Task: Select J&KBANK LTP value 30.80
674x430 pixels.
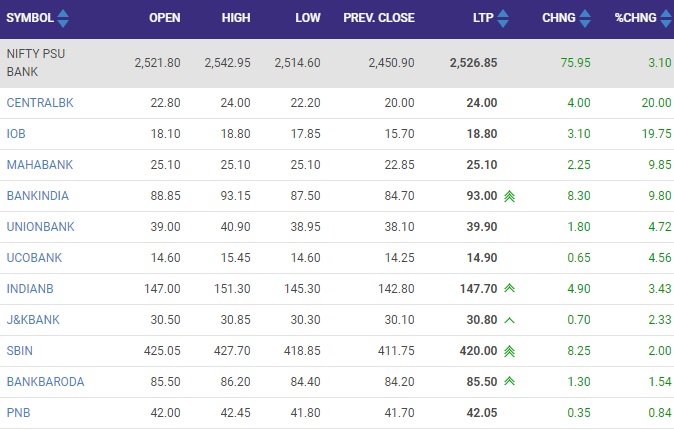Action: click(x=482, y=319)
